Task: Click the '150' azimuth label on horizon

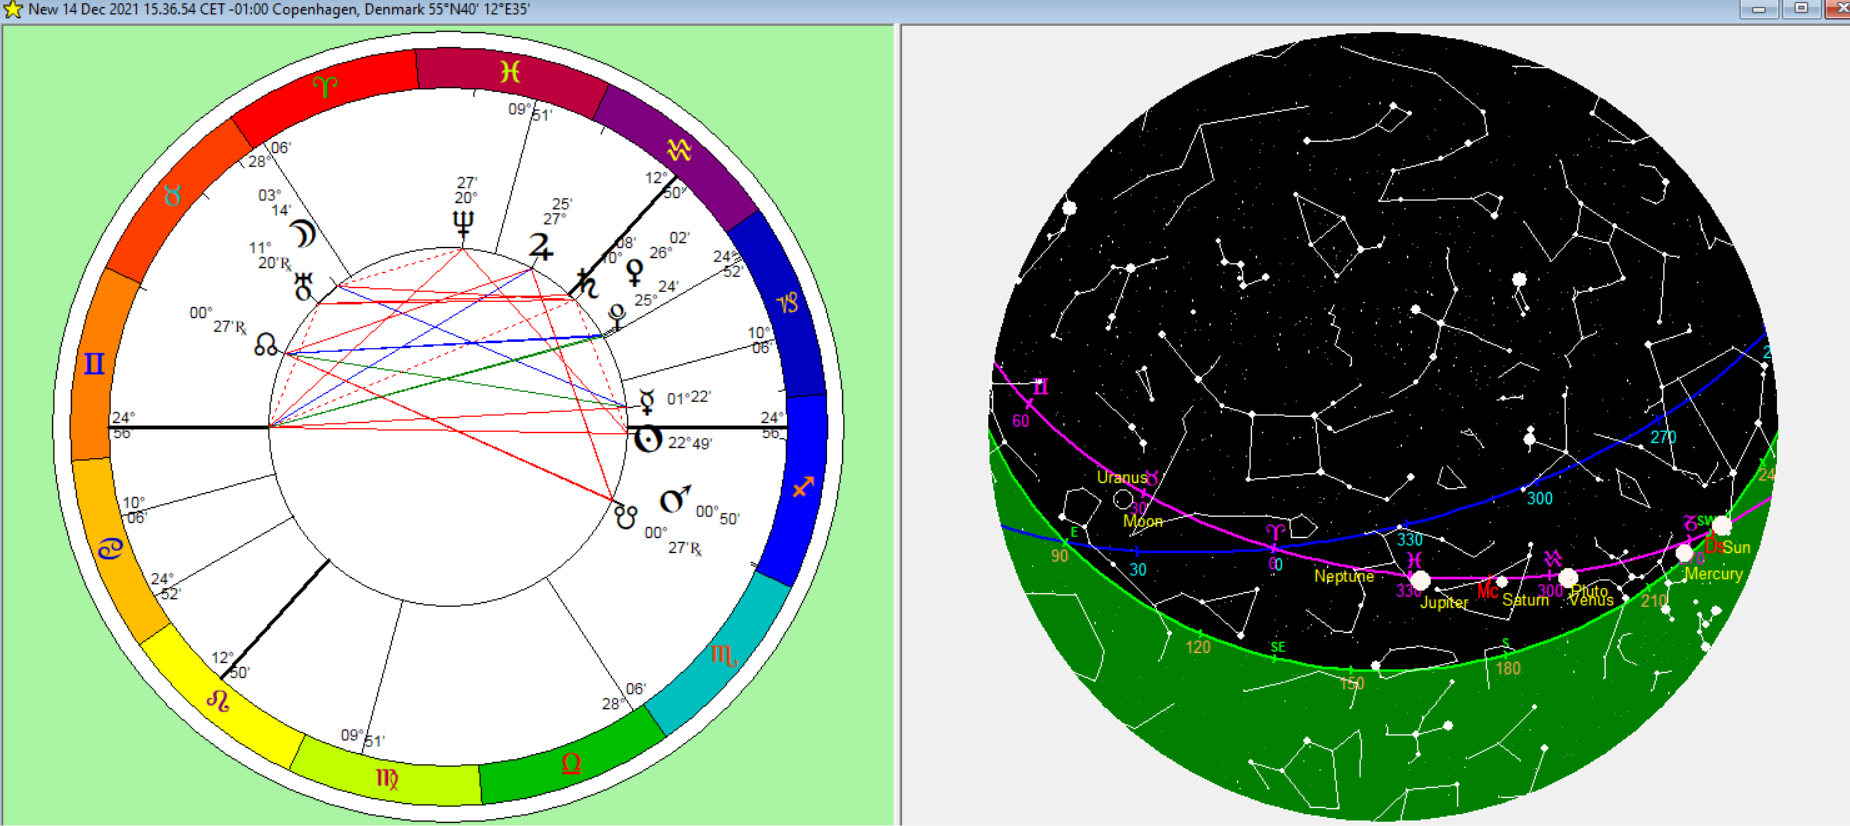Action: pos(1352,684)
